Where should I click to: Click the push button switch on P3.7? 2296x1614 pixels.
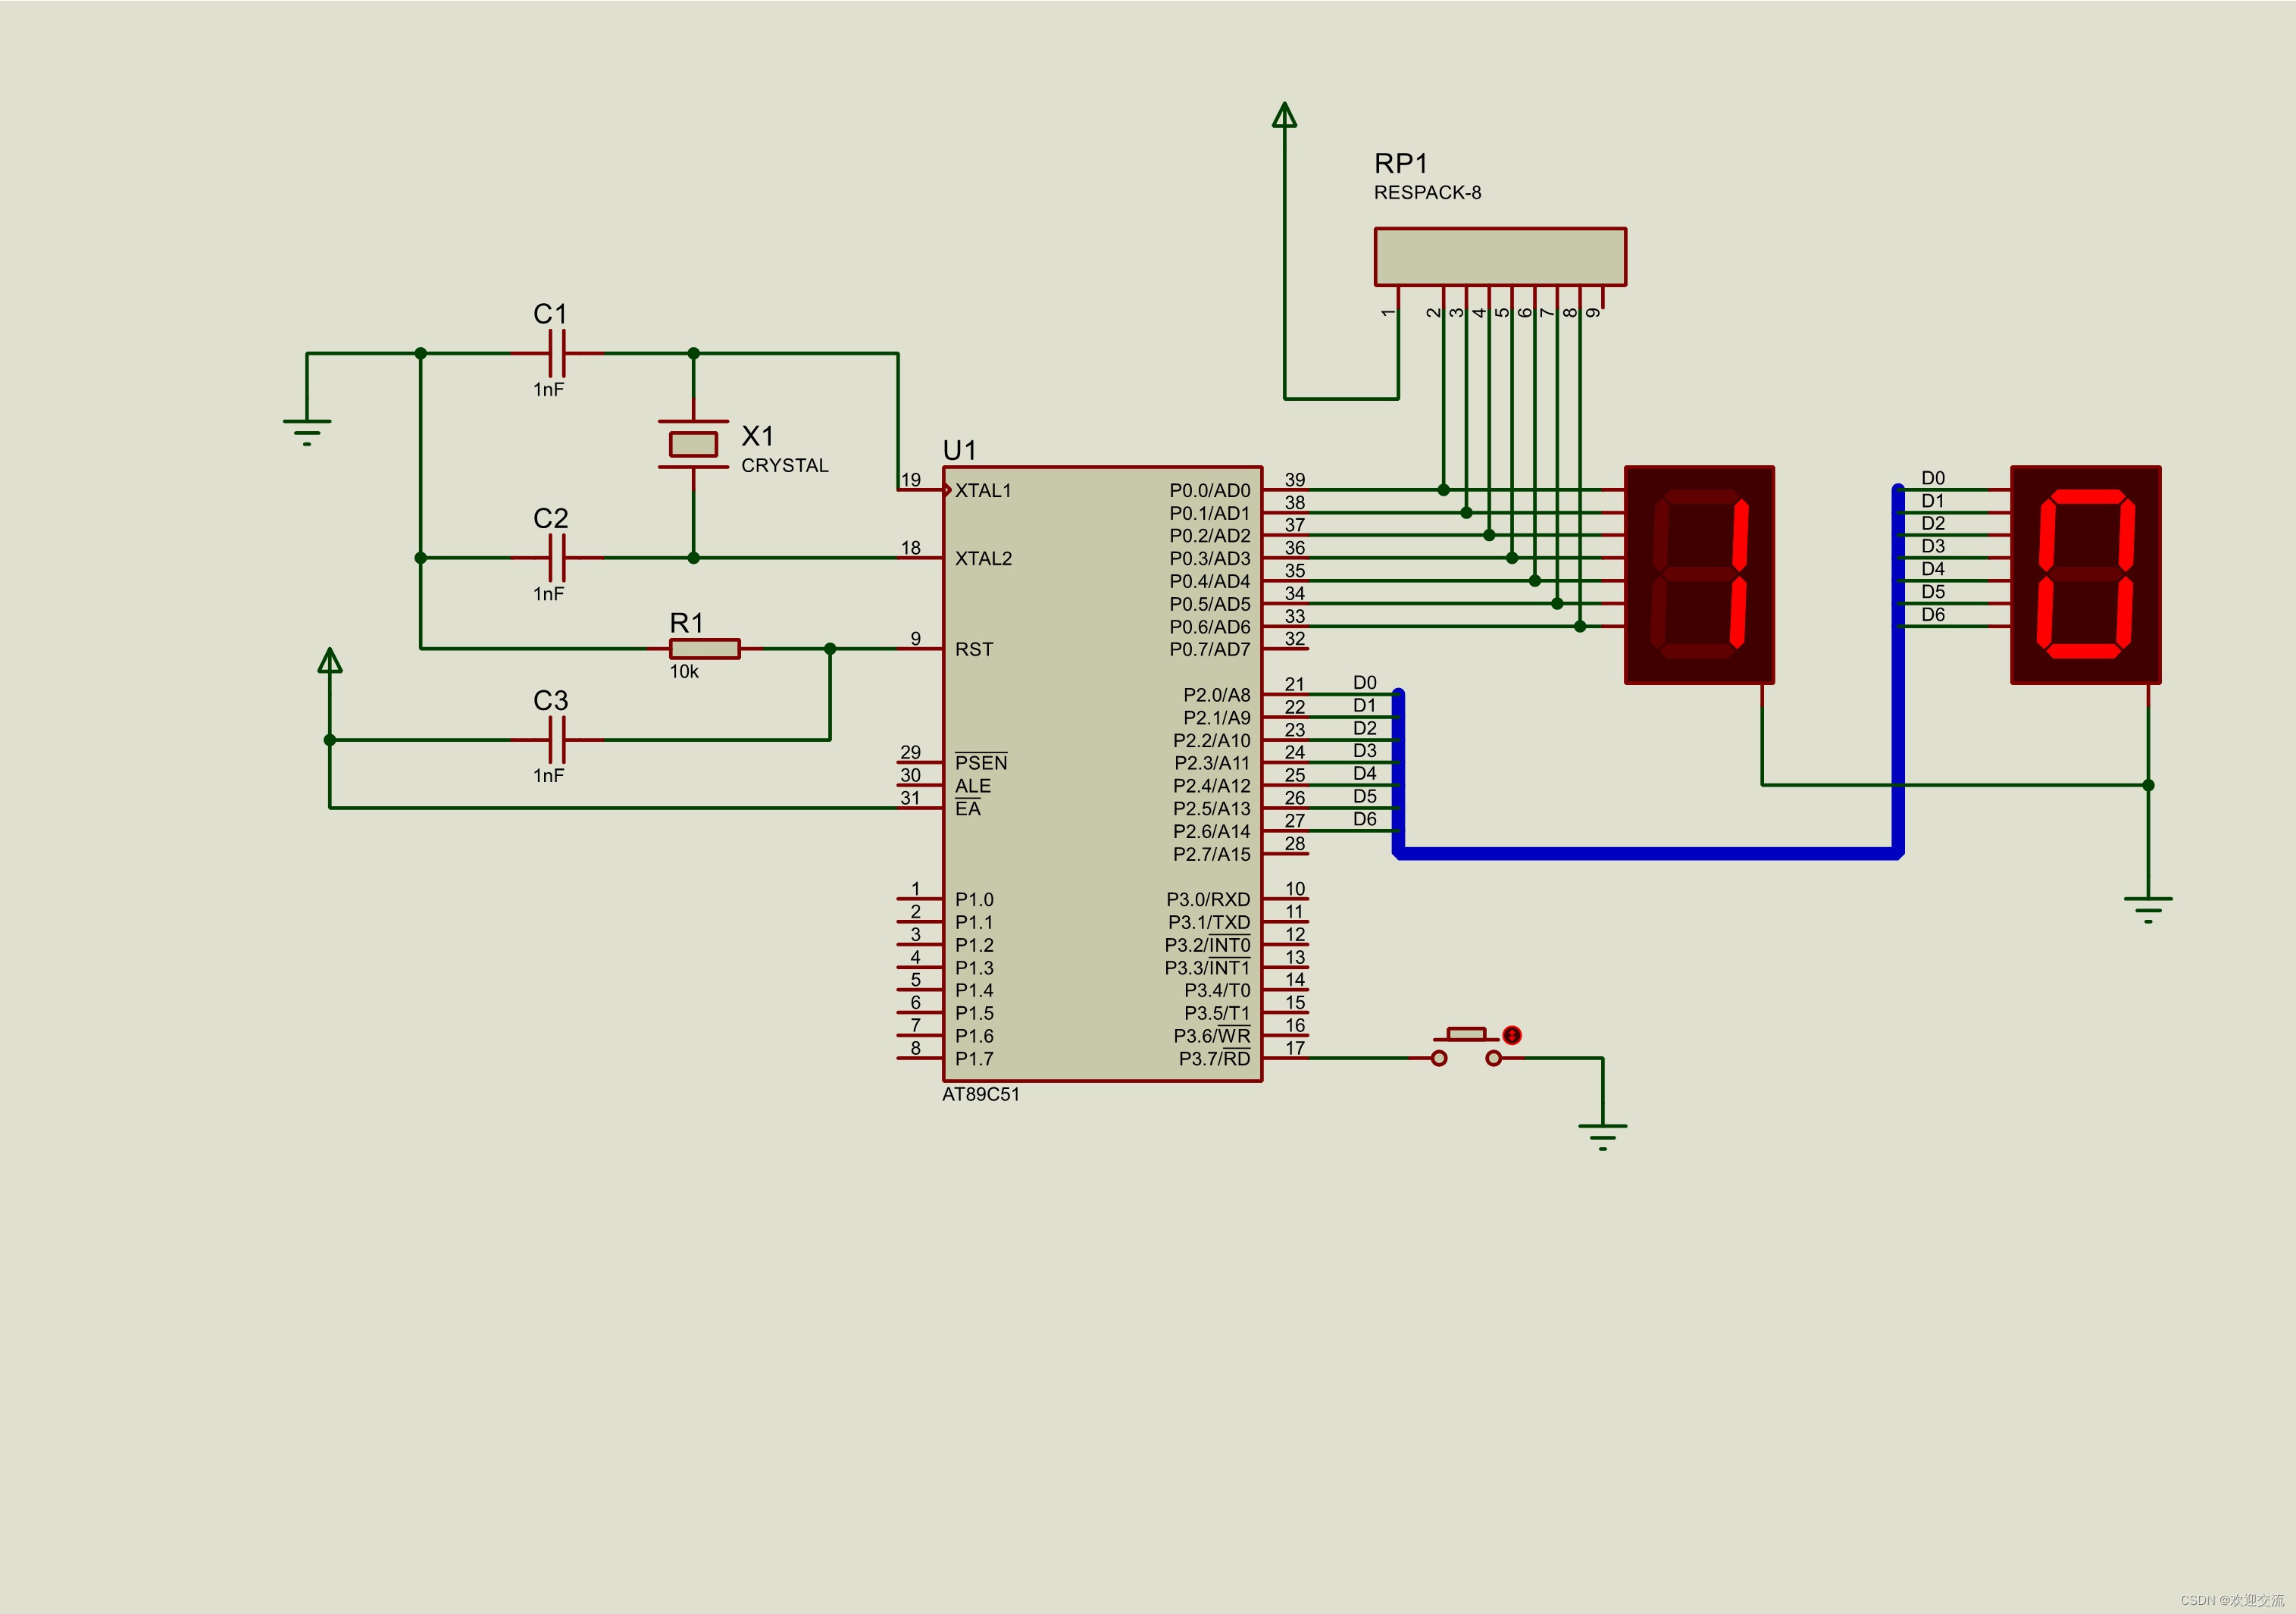[x=1466, y=1047]
